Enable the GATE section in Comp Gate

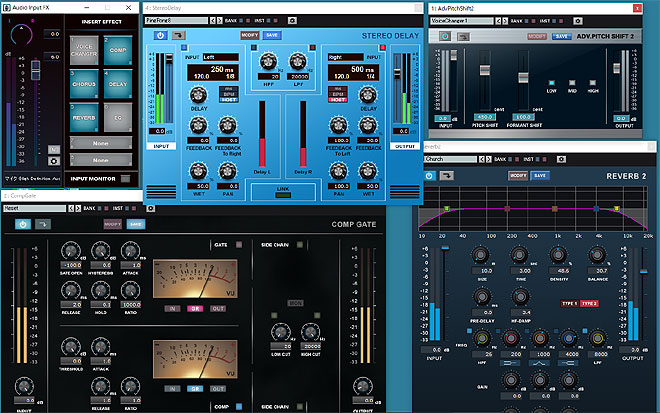(x=239, y=245)
